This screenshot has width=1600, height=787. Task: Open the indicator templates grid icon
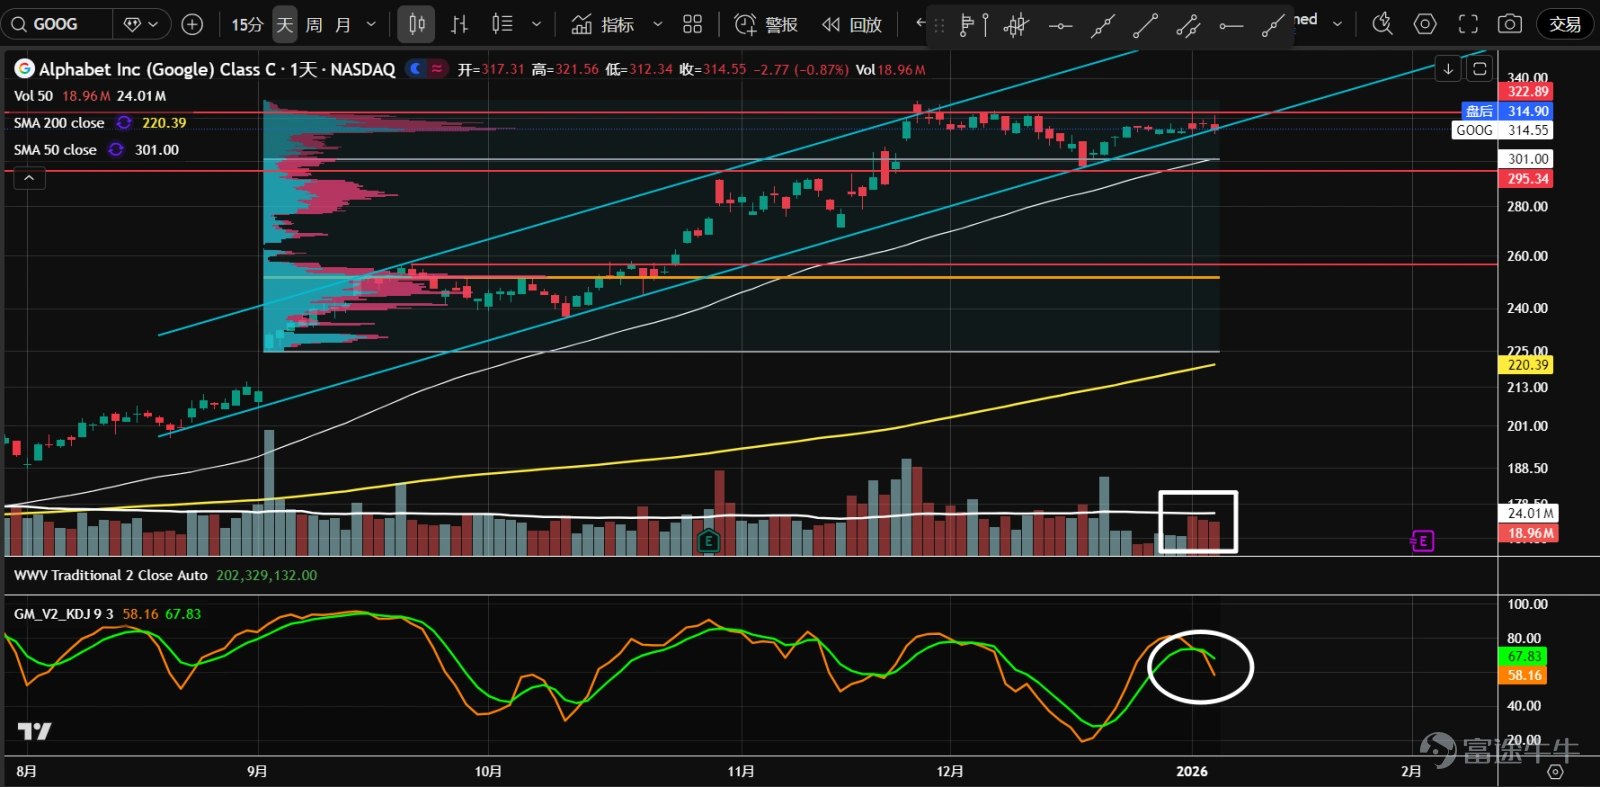692,24
